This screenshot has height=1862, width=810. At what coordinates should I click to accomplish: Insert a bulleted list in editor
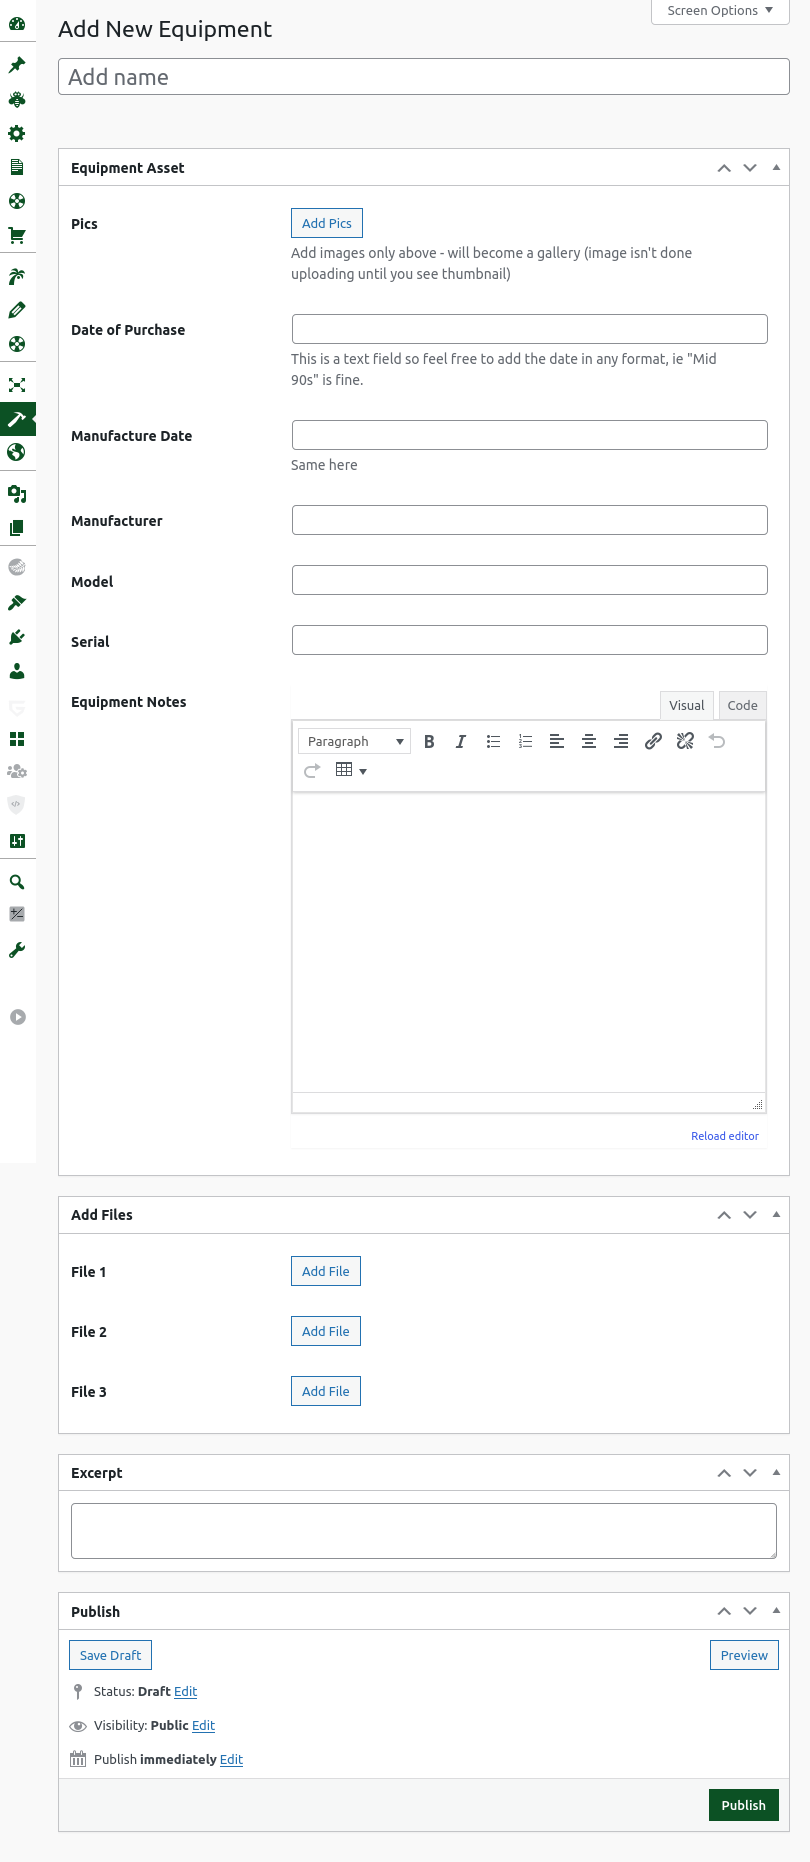[493, 741]
